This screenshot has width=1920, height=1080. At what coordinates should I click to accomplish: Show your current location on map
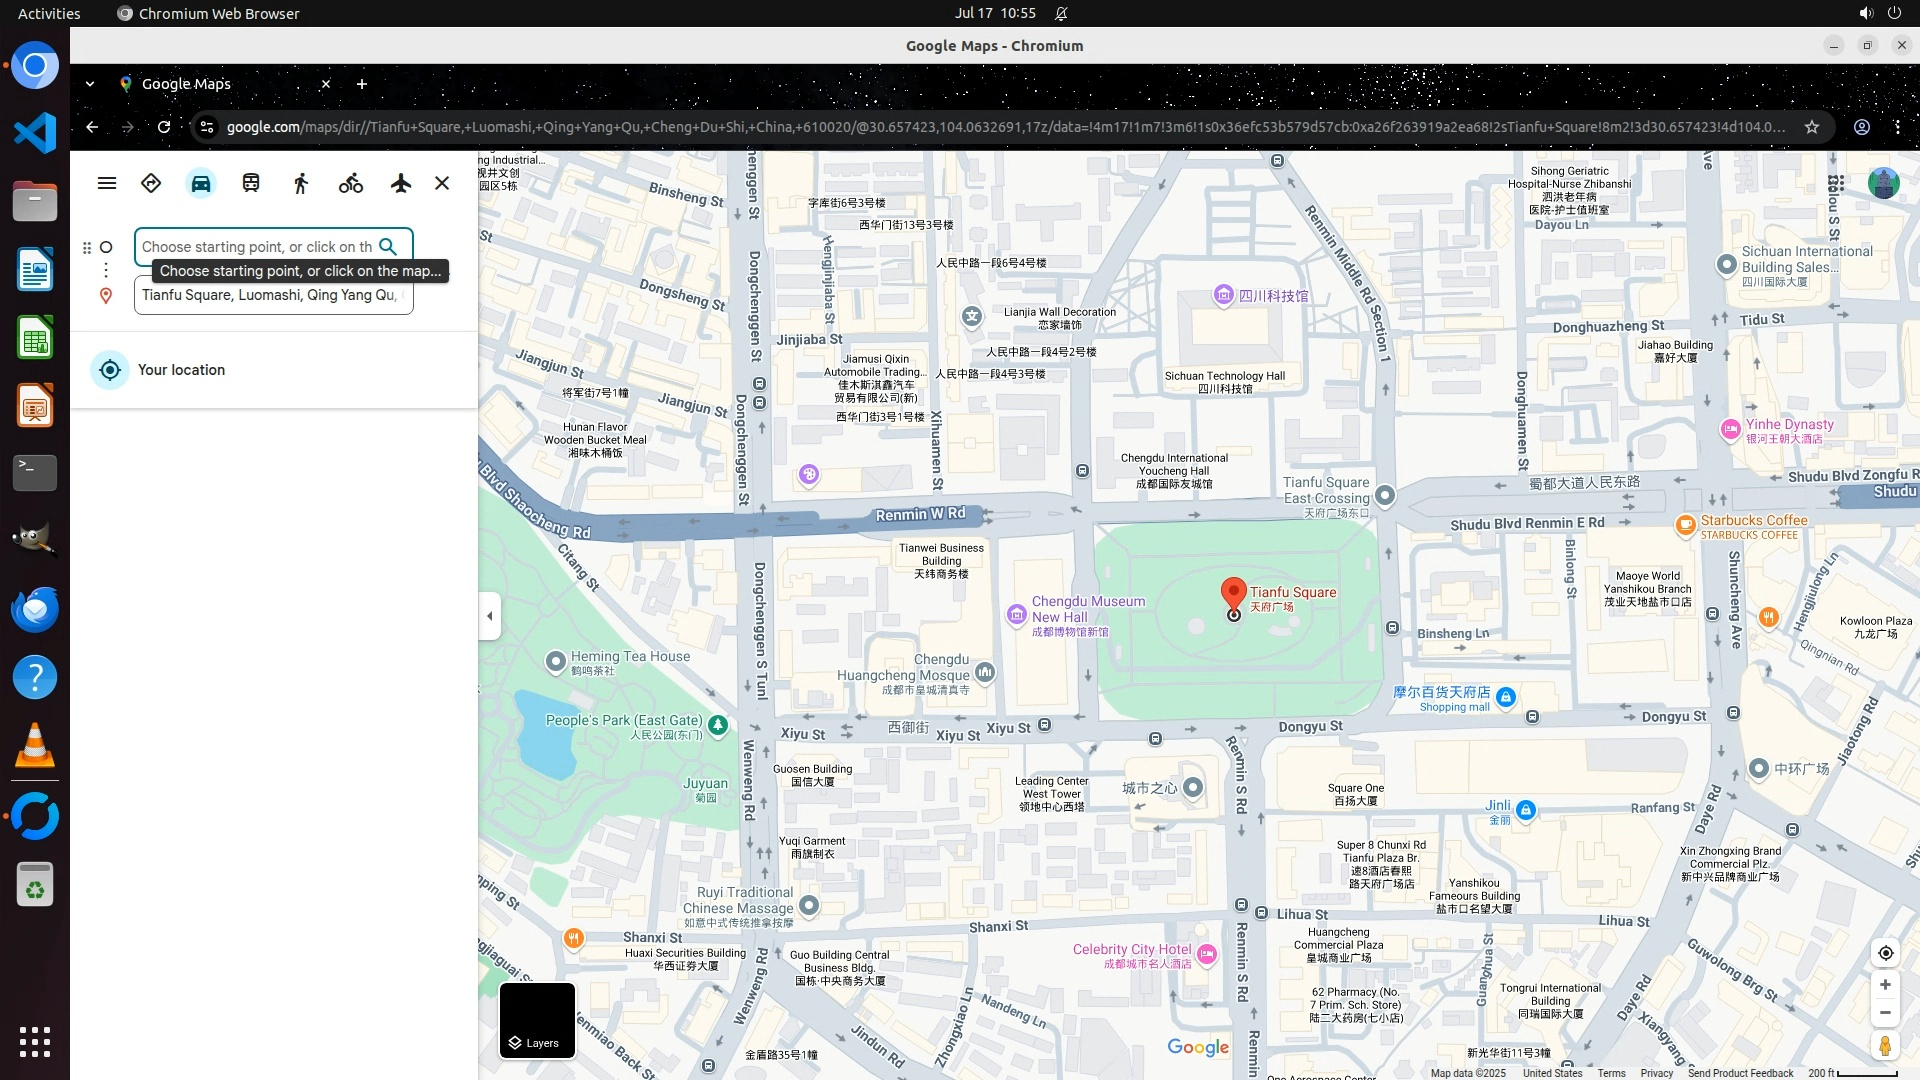pos(1885,953)
